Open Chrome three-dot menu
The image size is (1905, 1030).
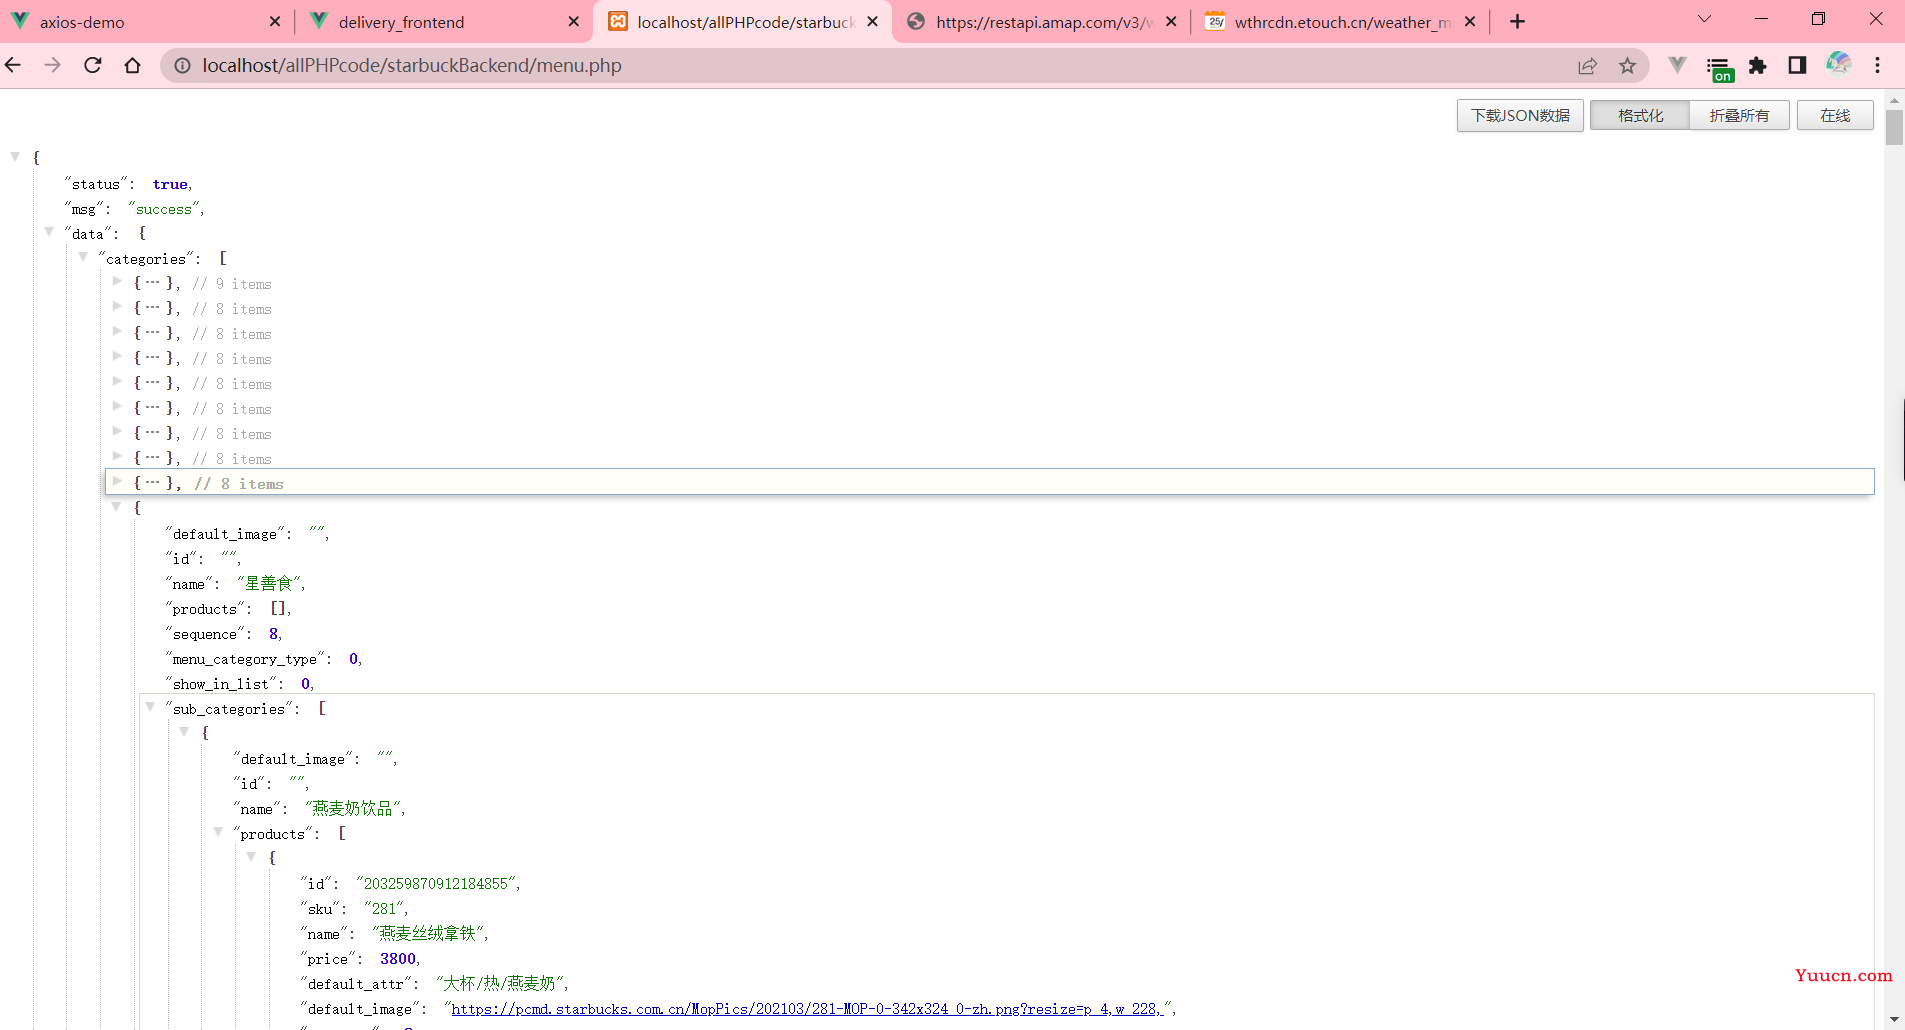1877,65
